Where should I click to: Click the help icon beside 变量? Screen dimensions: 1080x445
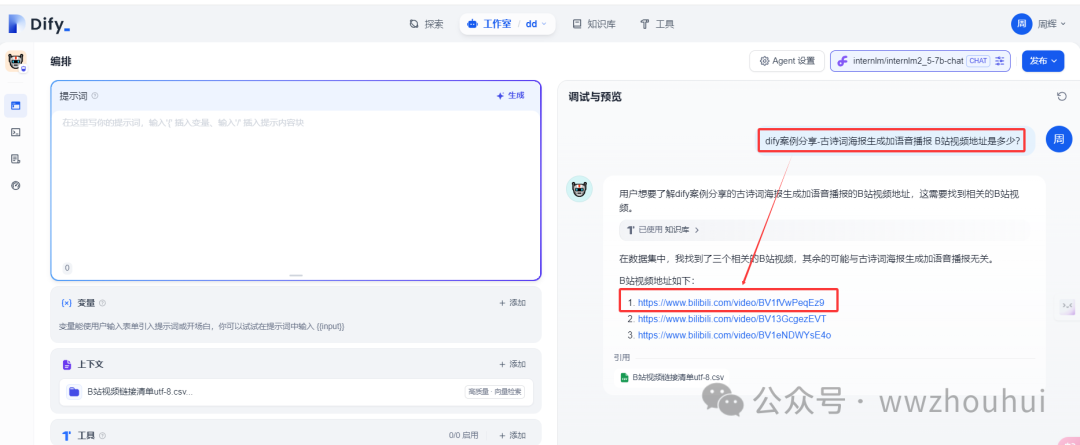103,303
